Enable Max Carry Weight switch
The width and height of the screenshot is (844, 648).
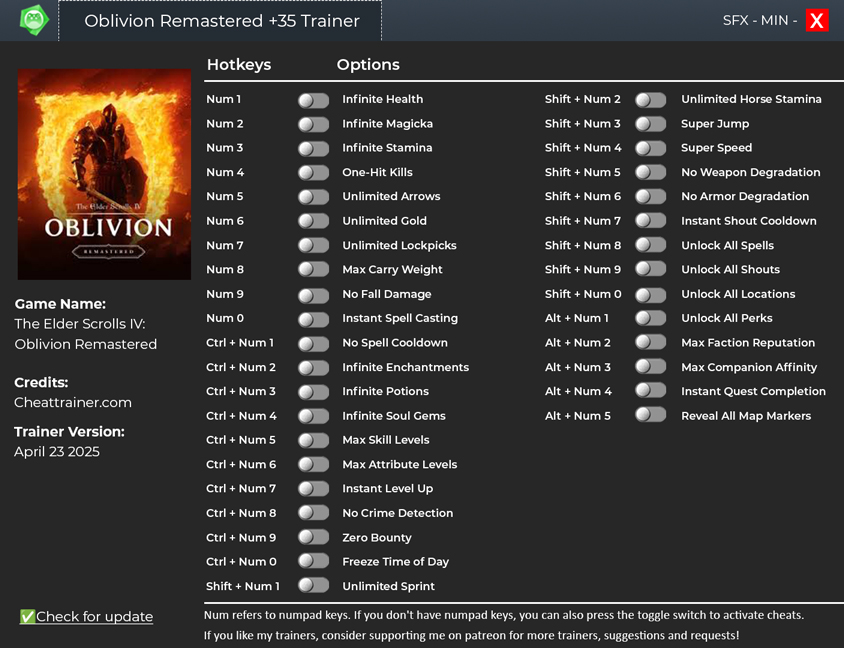[x=313, y=269]
